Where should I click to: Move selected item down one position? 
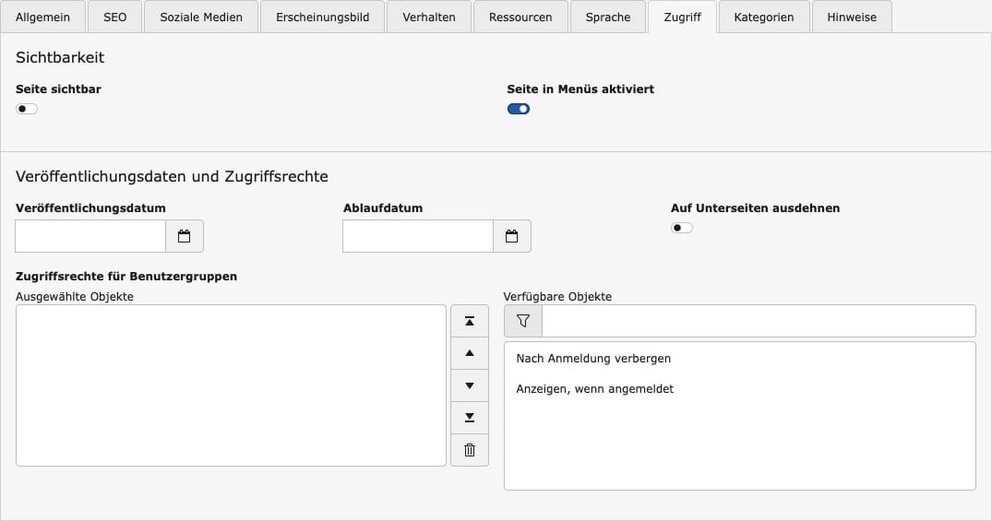pyautogui.click(x=470, y=386)
